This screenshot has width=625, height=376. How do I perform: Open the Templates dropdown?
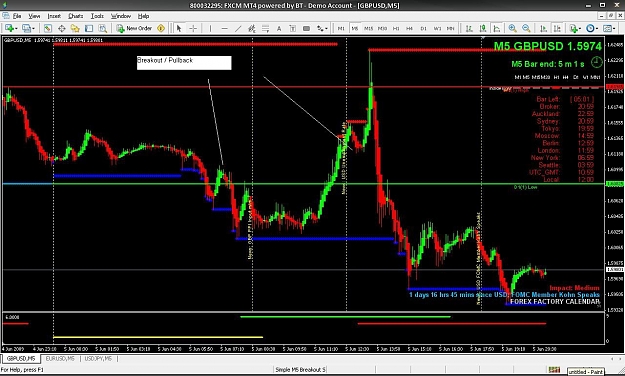[x=609, y=28]
